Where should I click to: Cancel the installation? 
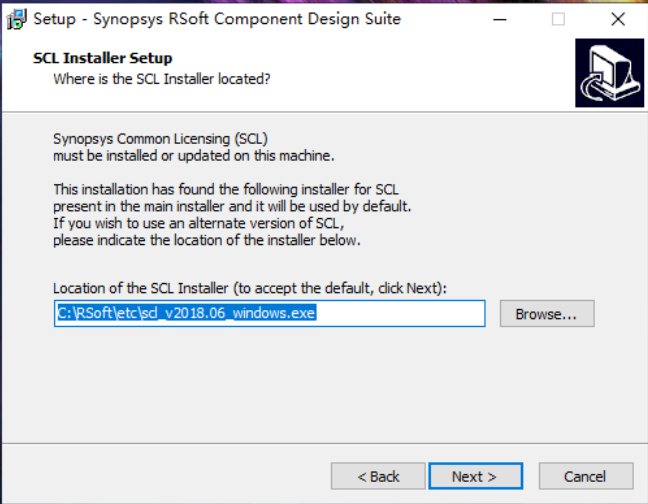[585, 476]
